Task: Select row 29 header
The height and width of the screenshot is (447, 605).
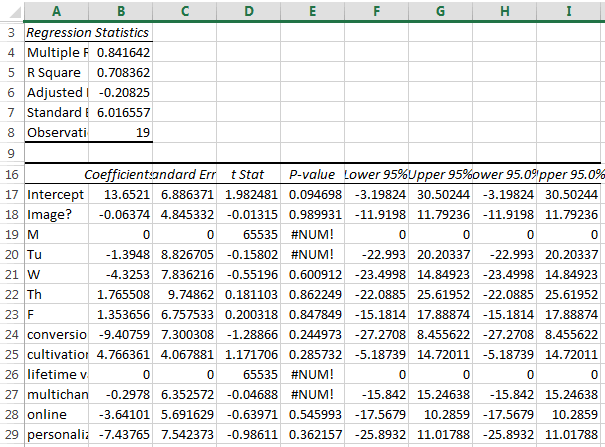Action: click(x=11, y=437)
